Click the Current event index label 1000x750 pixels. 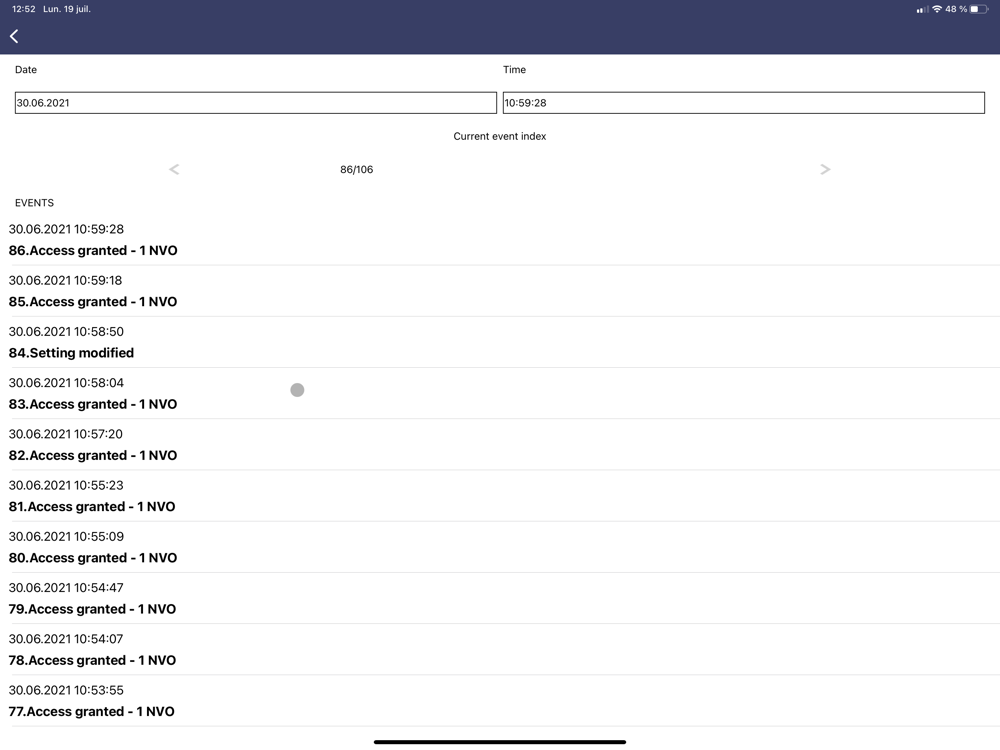click(x=499, y=136)
